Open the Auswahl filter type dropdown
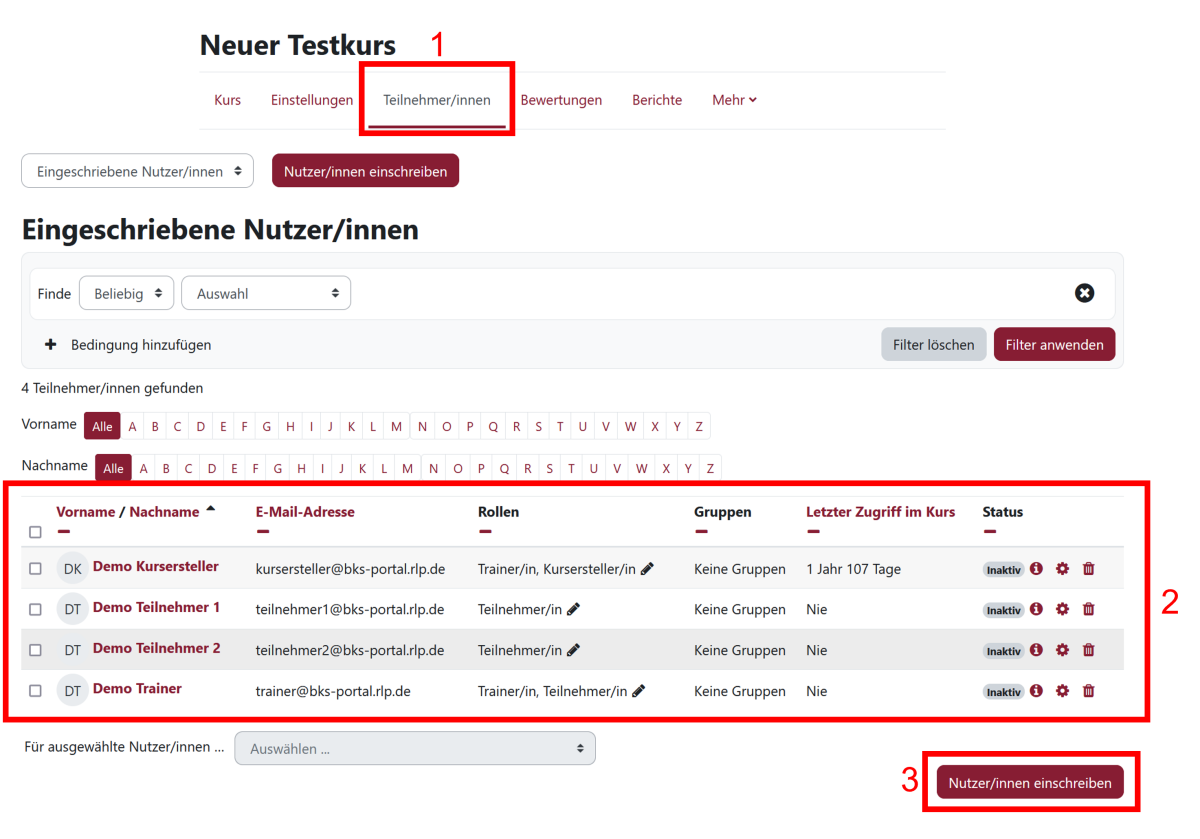 pyautogui.click(x=266, y=294)
